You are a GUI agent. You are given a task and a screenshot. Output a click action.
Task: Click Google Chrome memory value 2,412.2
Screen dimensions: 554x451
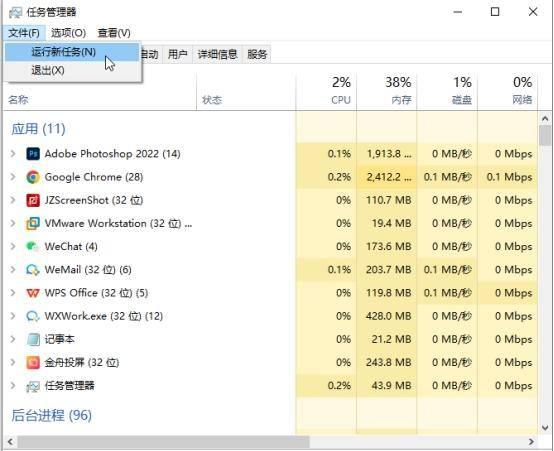click(x=389, y=177)
